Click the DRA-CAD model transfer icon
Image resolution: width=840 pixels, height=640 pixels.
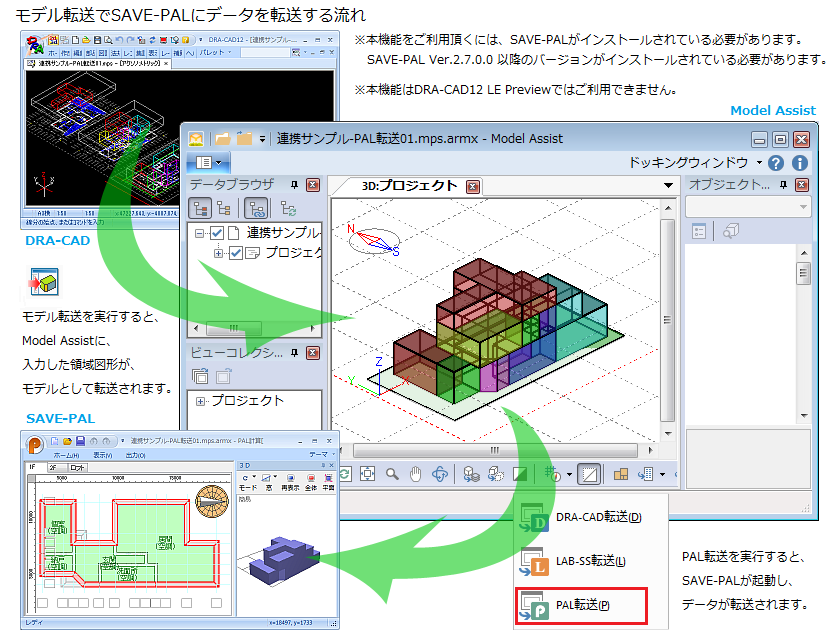click(44, 282)
